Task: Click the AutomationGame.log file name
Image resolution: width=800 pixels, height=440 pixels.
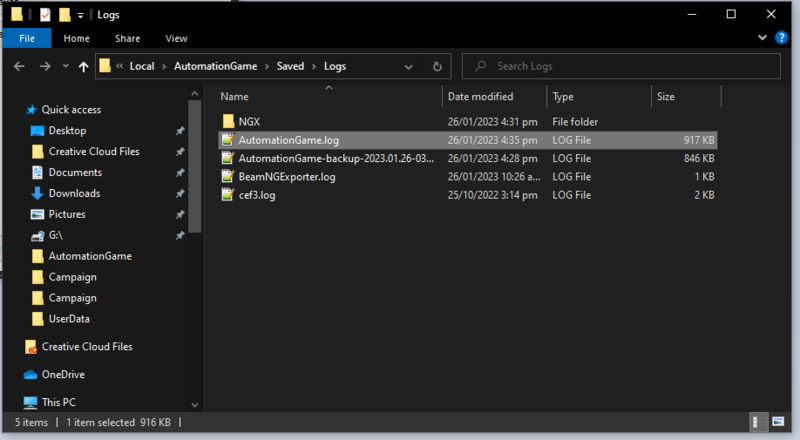Action: coord(289,140)
